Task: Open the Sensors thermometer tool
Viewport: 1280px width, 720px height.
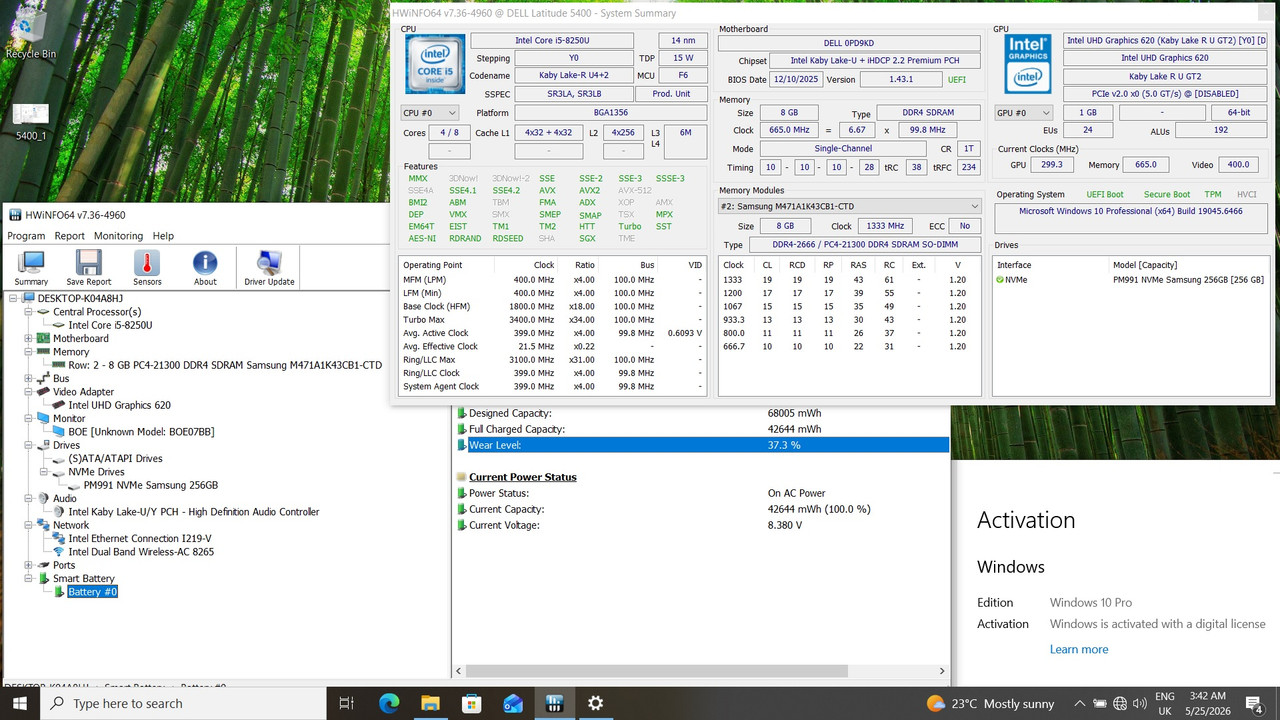Action: 147,267
